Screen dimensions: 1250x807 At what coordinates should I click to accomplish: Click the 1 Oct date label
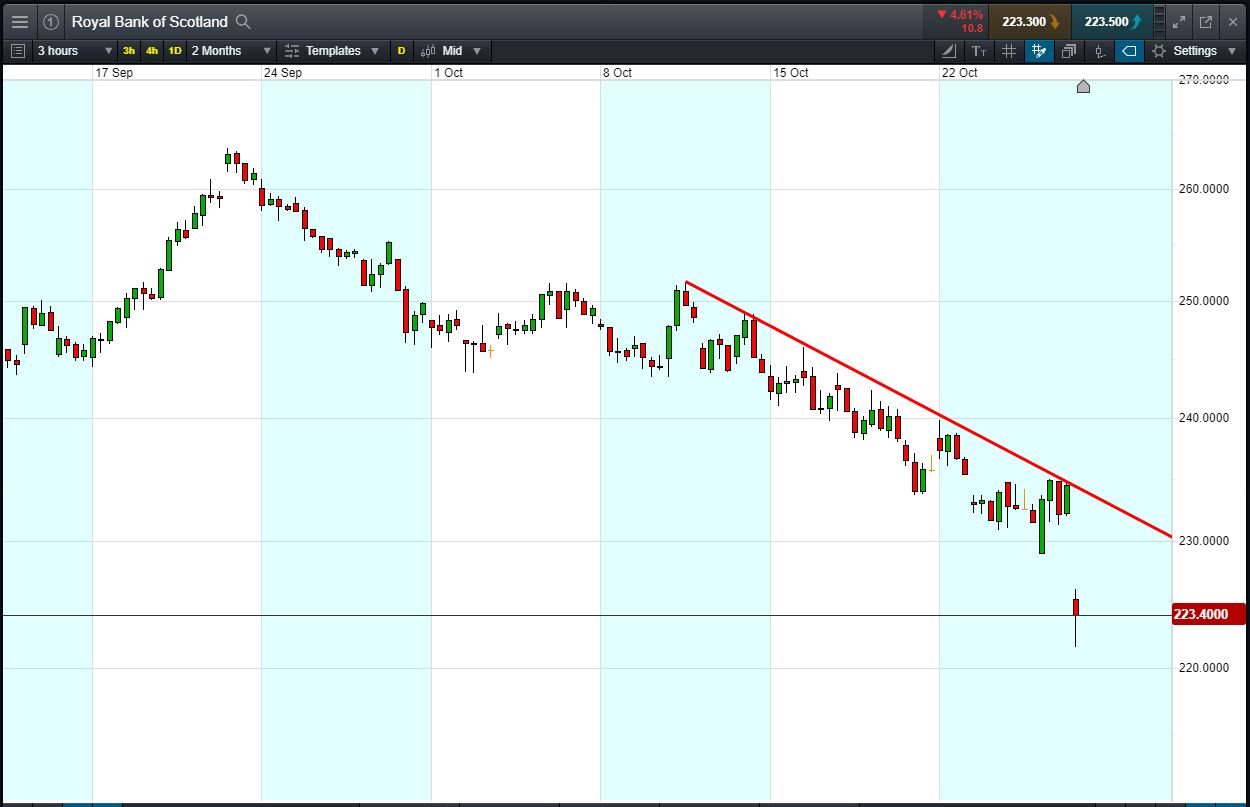(x=449, y=73)
